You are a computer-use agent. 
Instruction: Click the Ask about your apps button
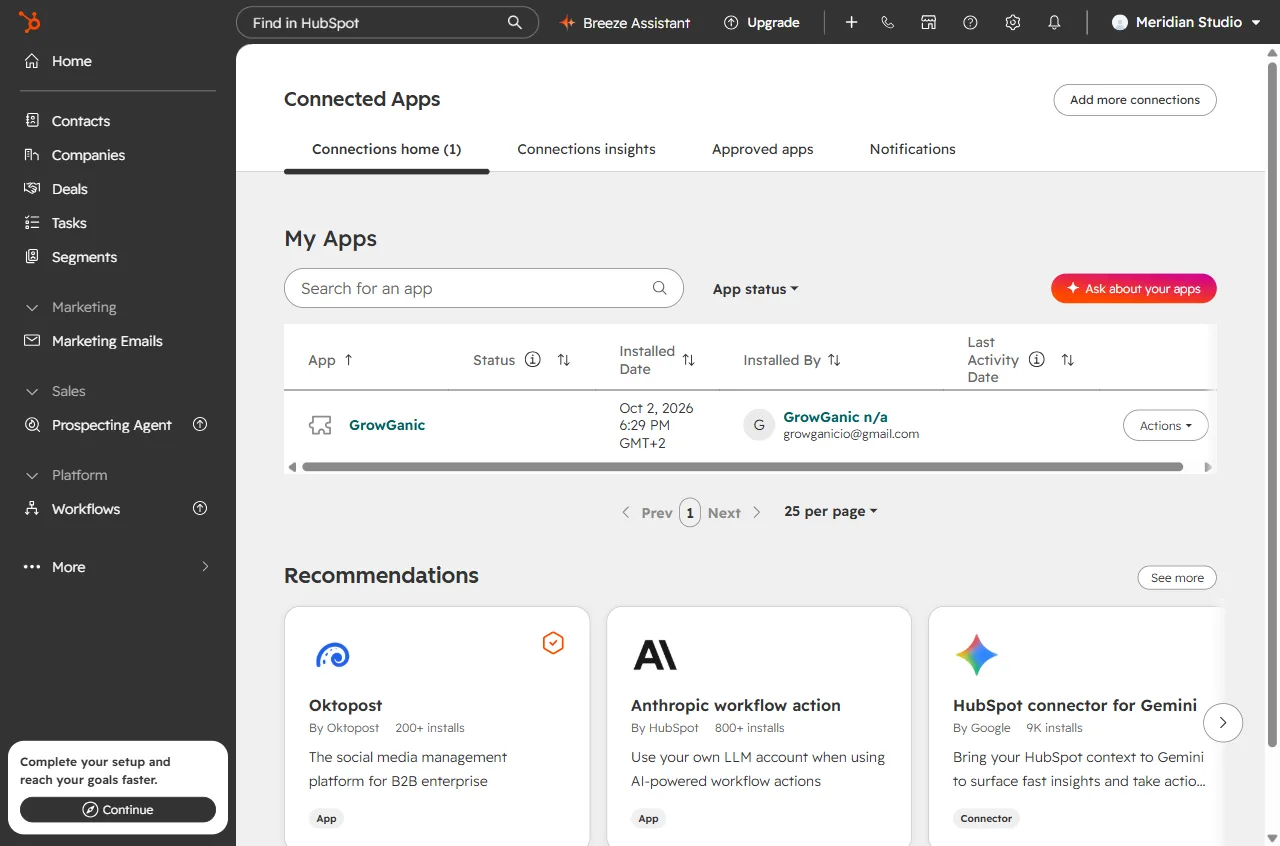1134,289
